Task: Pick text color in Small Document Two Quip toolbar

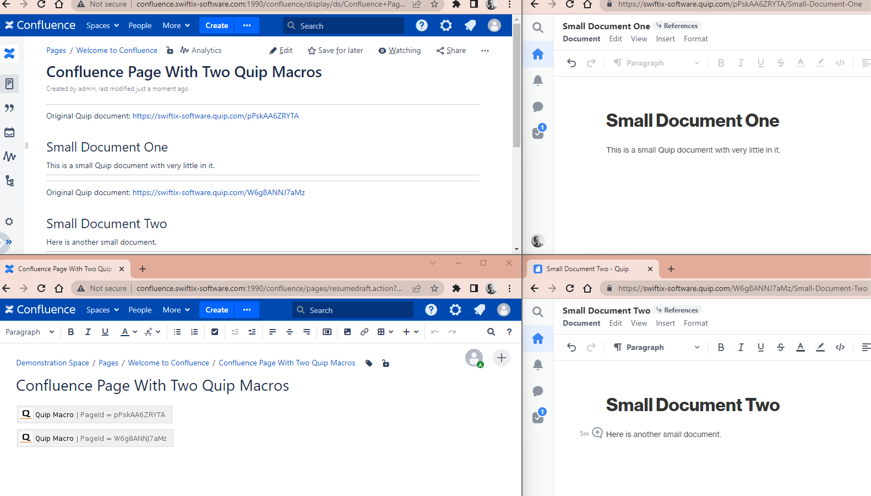Action: tap(800, 347)
